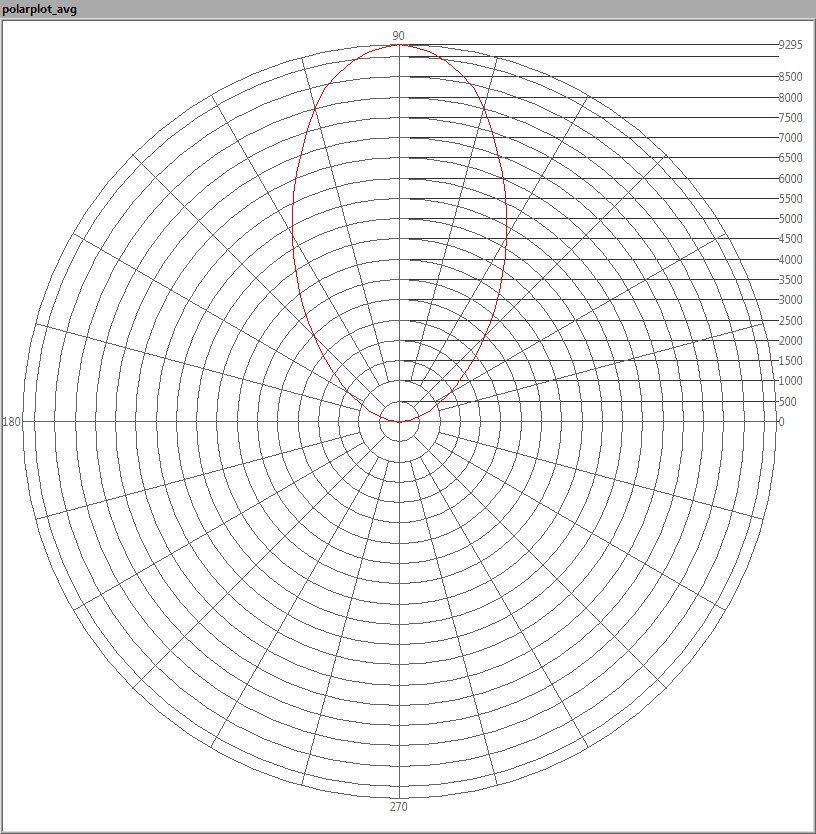
Task: Pick the 6500 radial scale label
Action: click(x=790, y=158)
